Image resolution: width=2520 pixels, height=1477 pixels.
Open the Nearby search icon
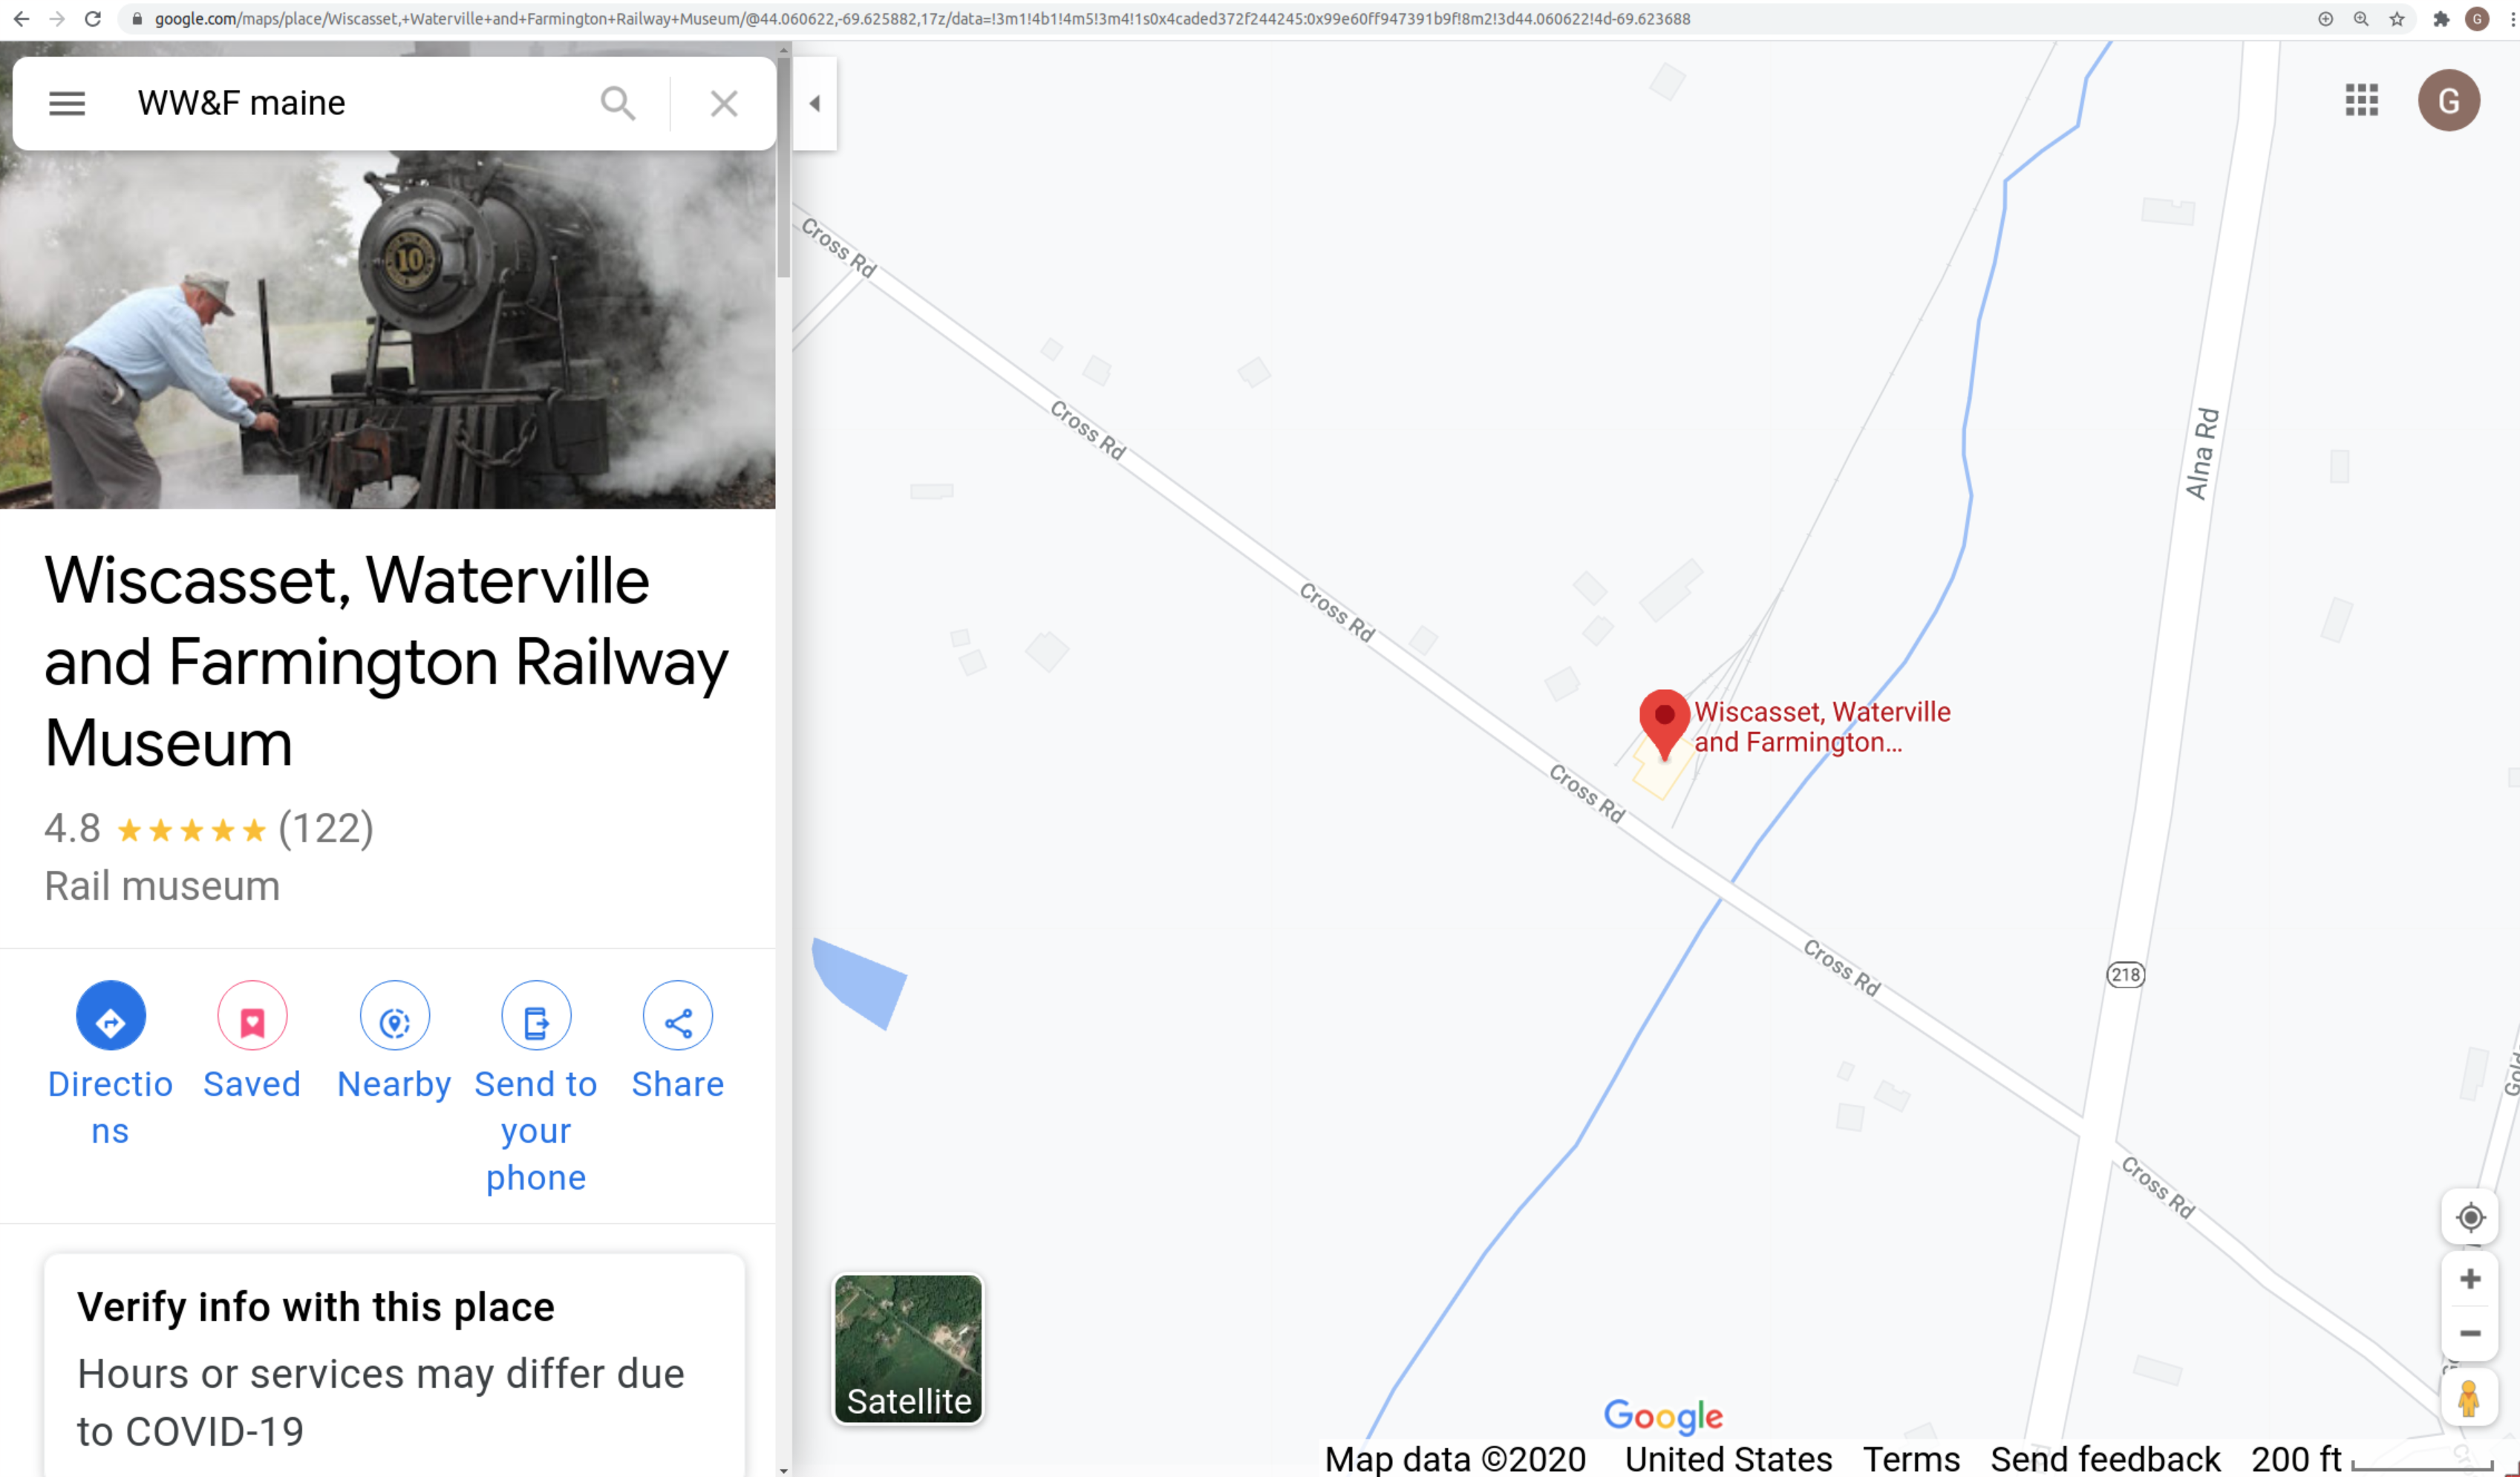[395, 1016]
